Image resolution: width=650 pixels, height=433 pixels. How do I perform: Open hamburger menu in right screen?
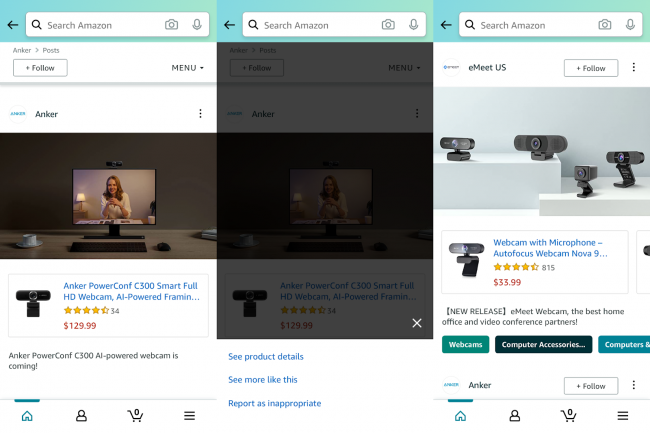[x=623, y=416]
